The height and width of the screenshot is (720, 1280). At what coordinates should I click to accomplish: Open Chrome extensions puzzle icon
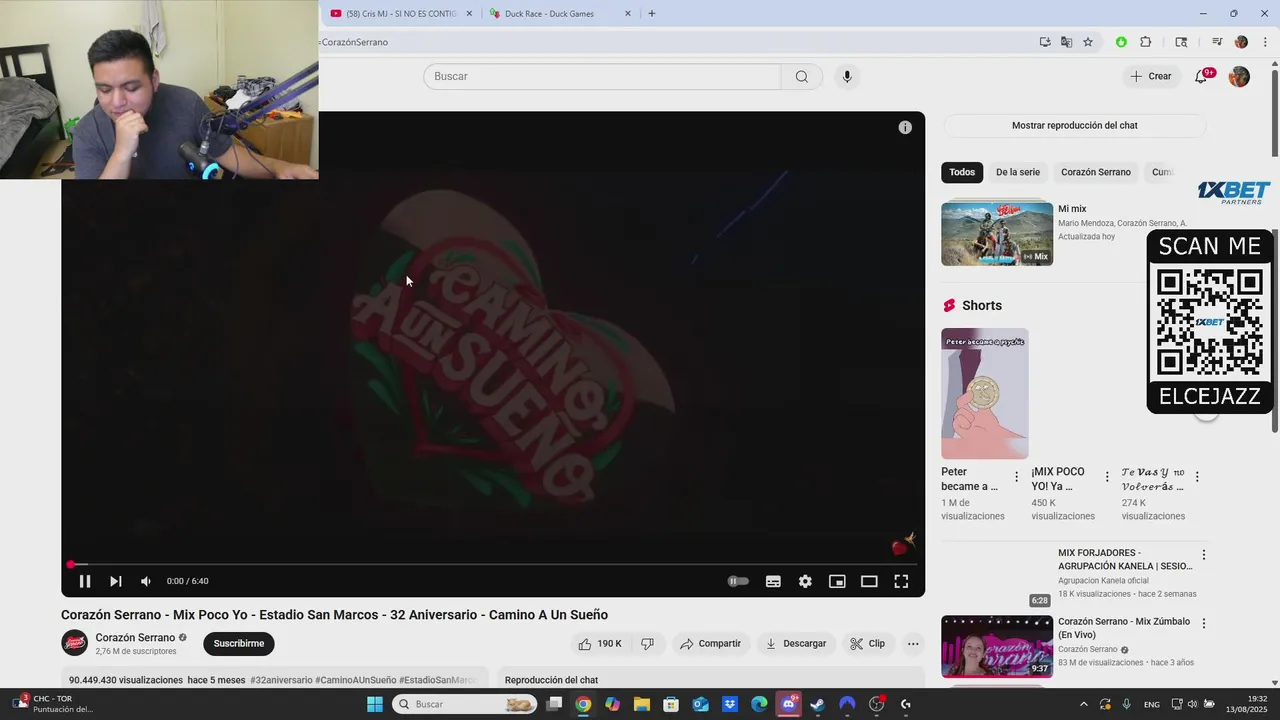click(x=1146, y=42)
